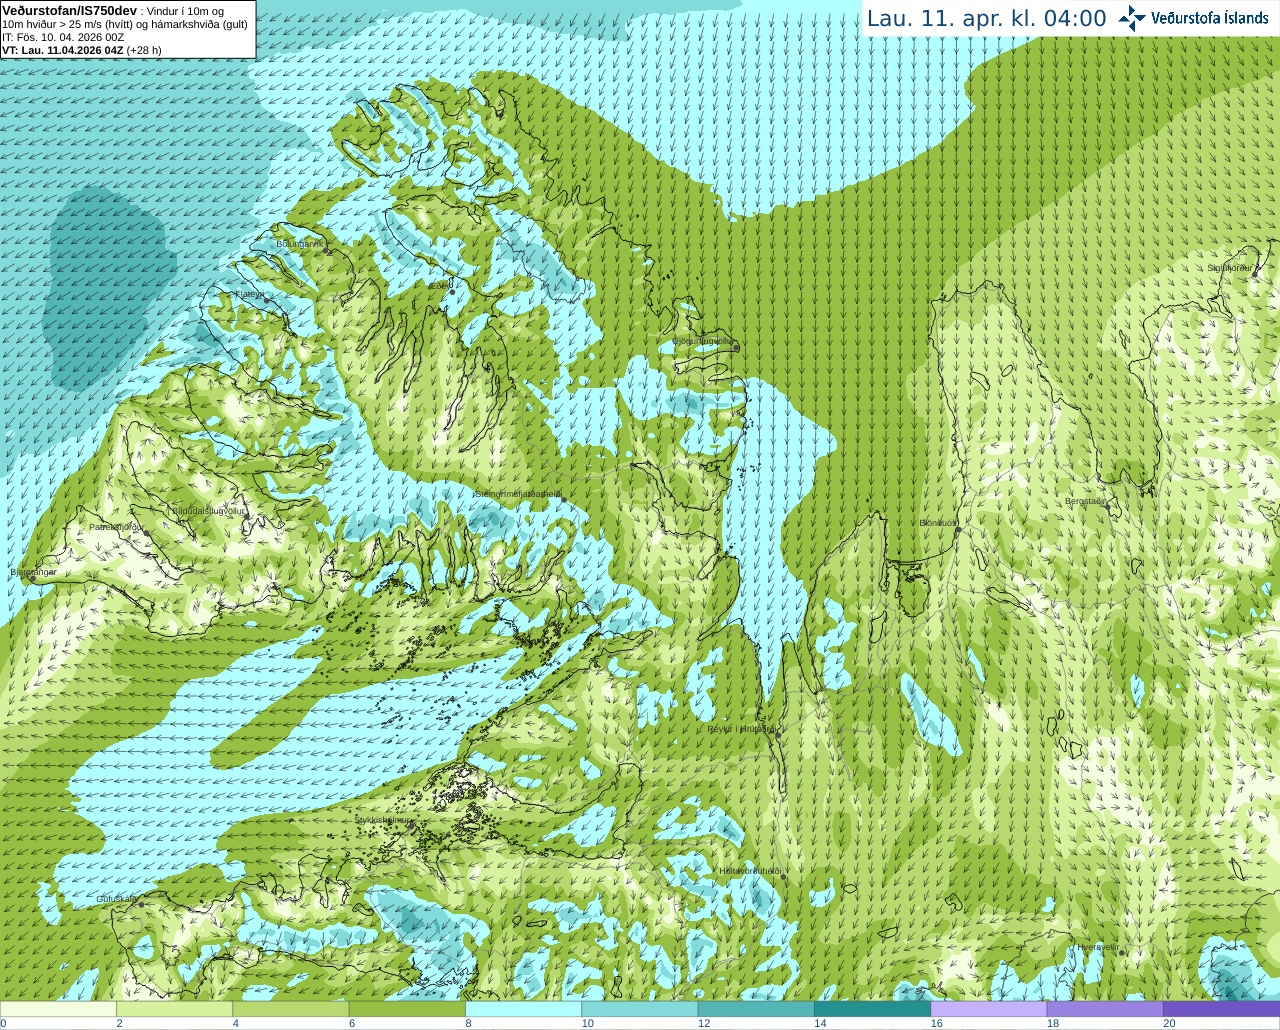Click the Lau. 11. apr. kl. 04:00 timestamp
The height and width of the screenshot is (1030, 1280).
986,18
